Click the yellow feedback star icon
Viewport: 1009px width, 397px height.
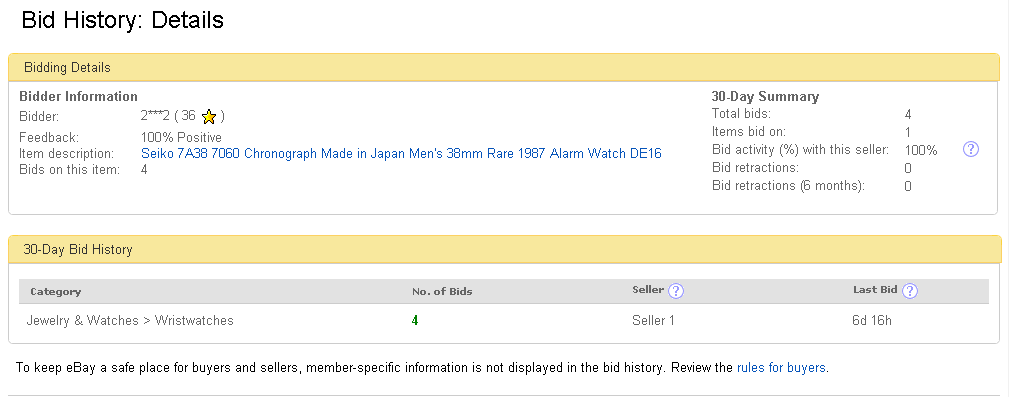pos(208,117)
